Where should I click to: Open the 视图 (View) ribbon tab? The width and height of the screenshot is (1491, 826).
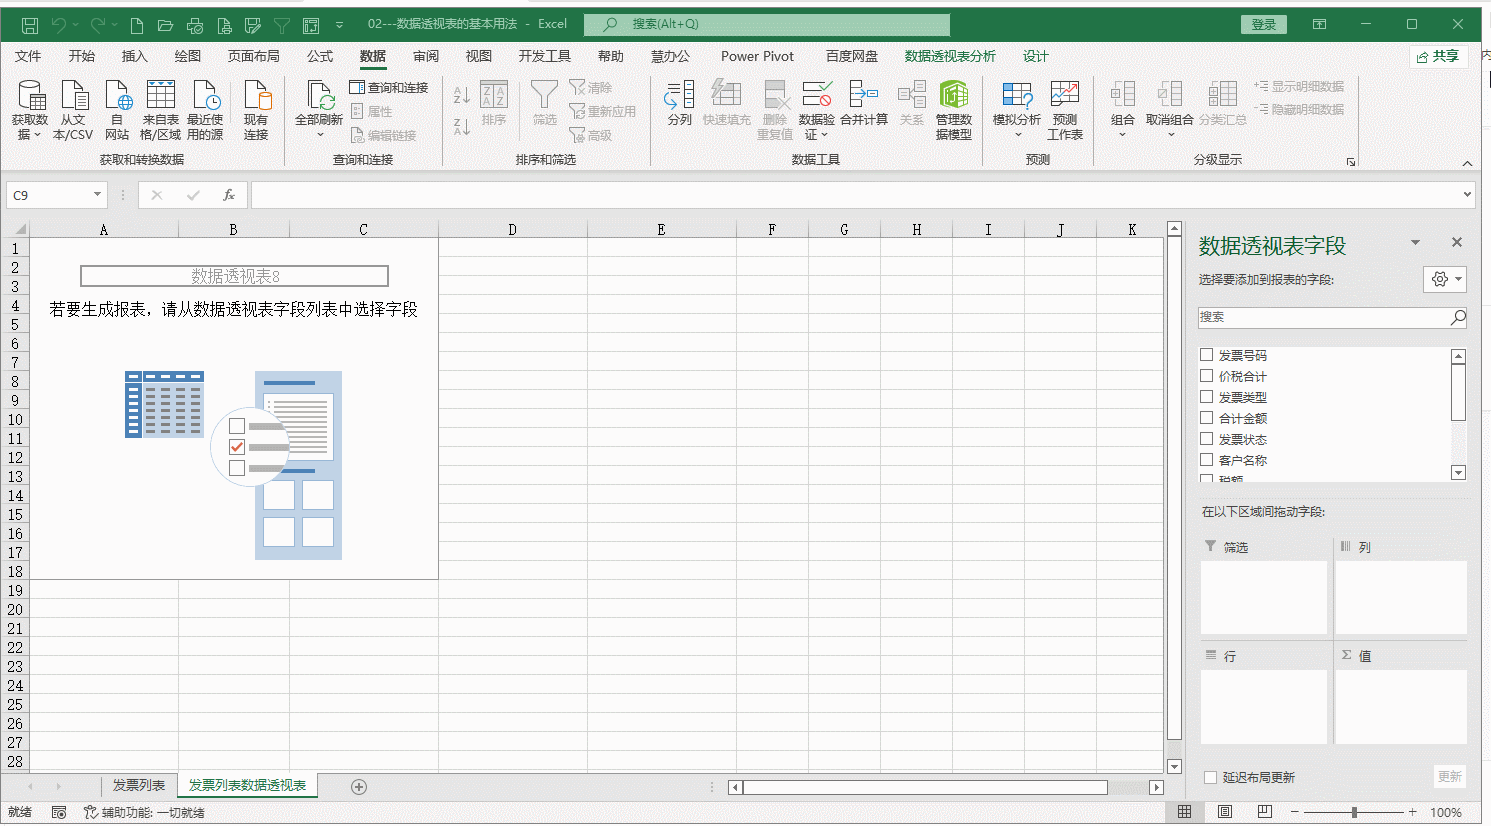479,56
